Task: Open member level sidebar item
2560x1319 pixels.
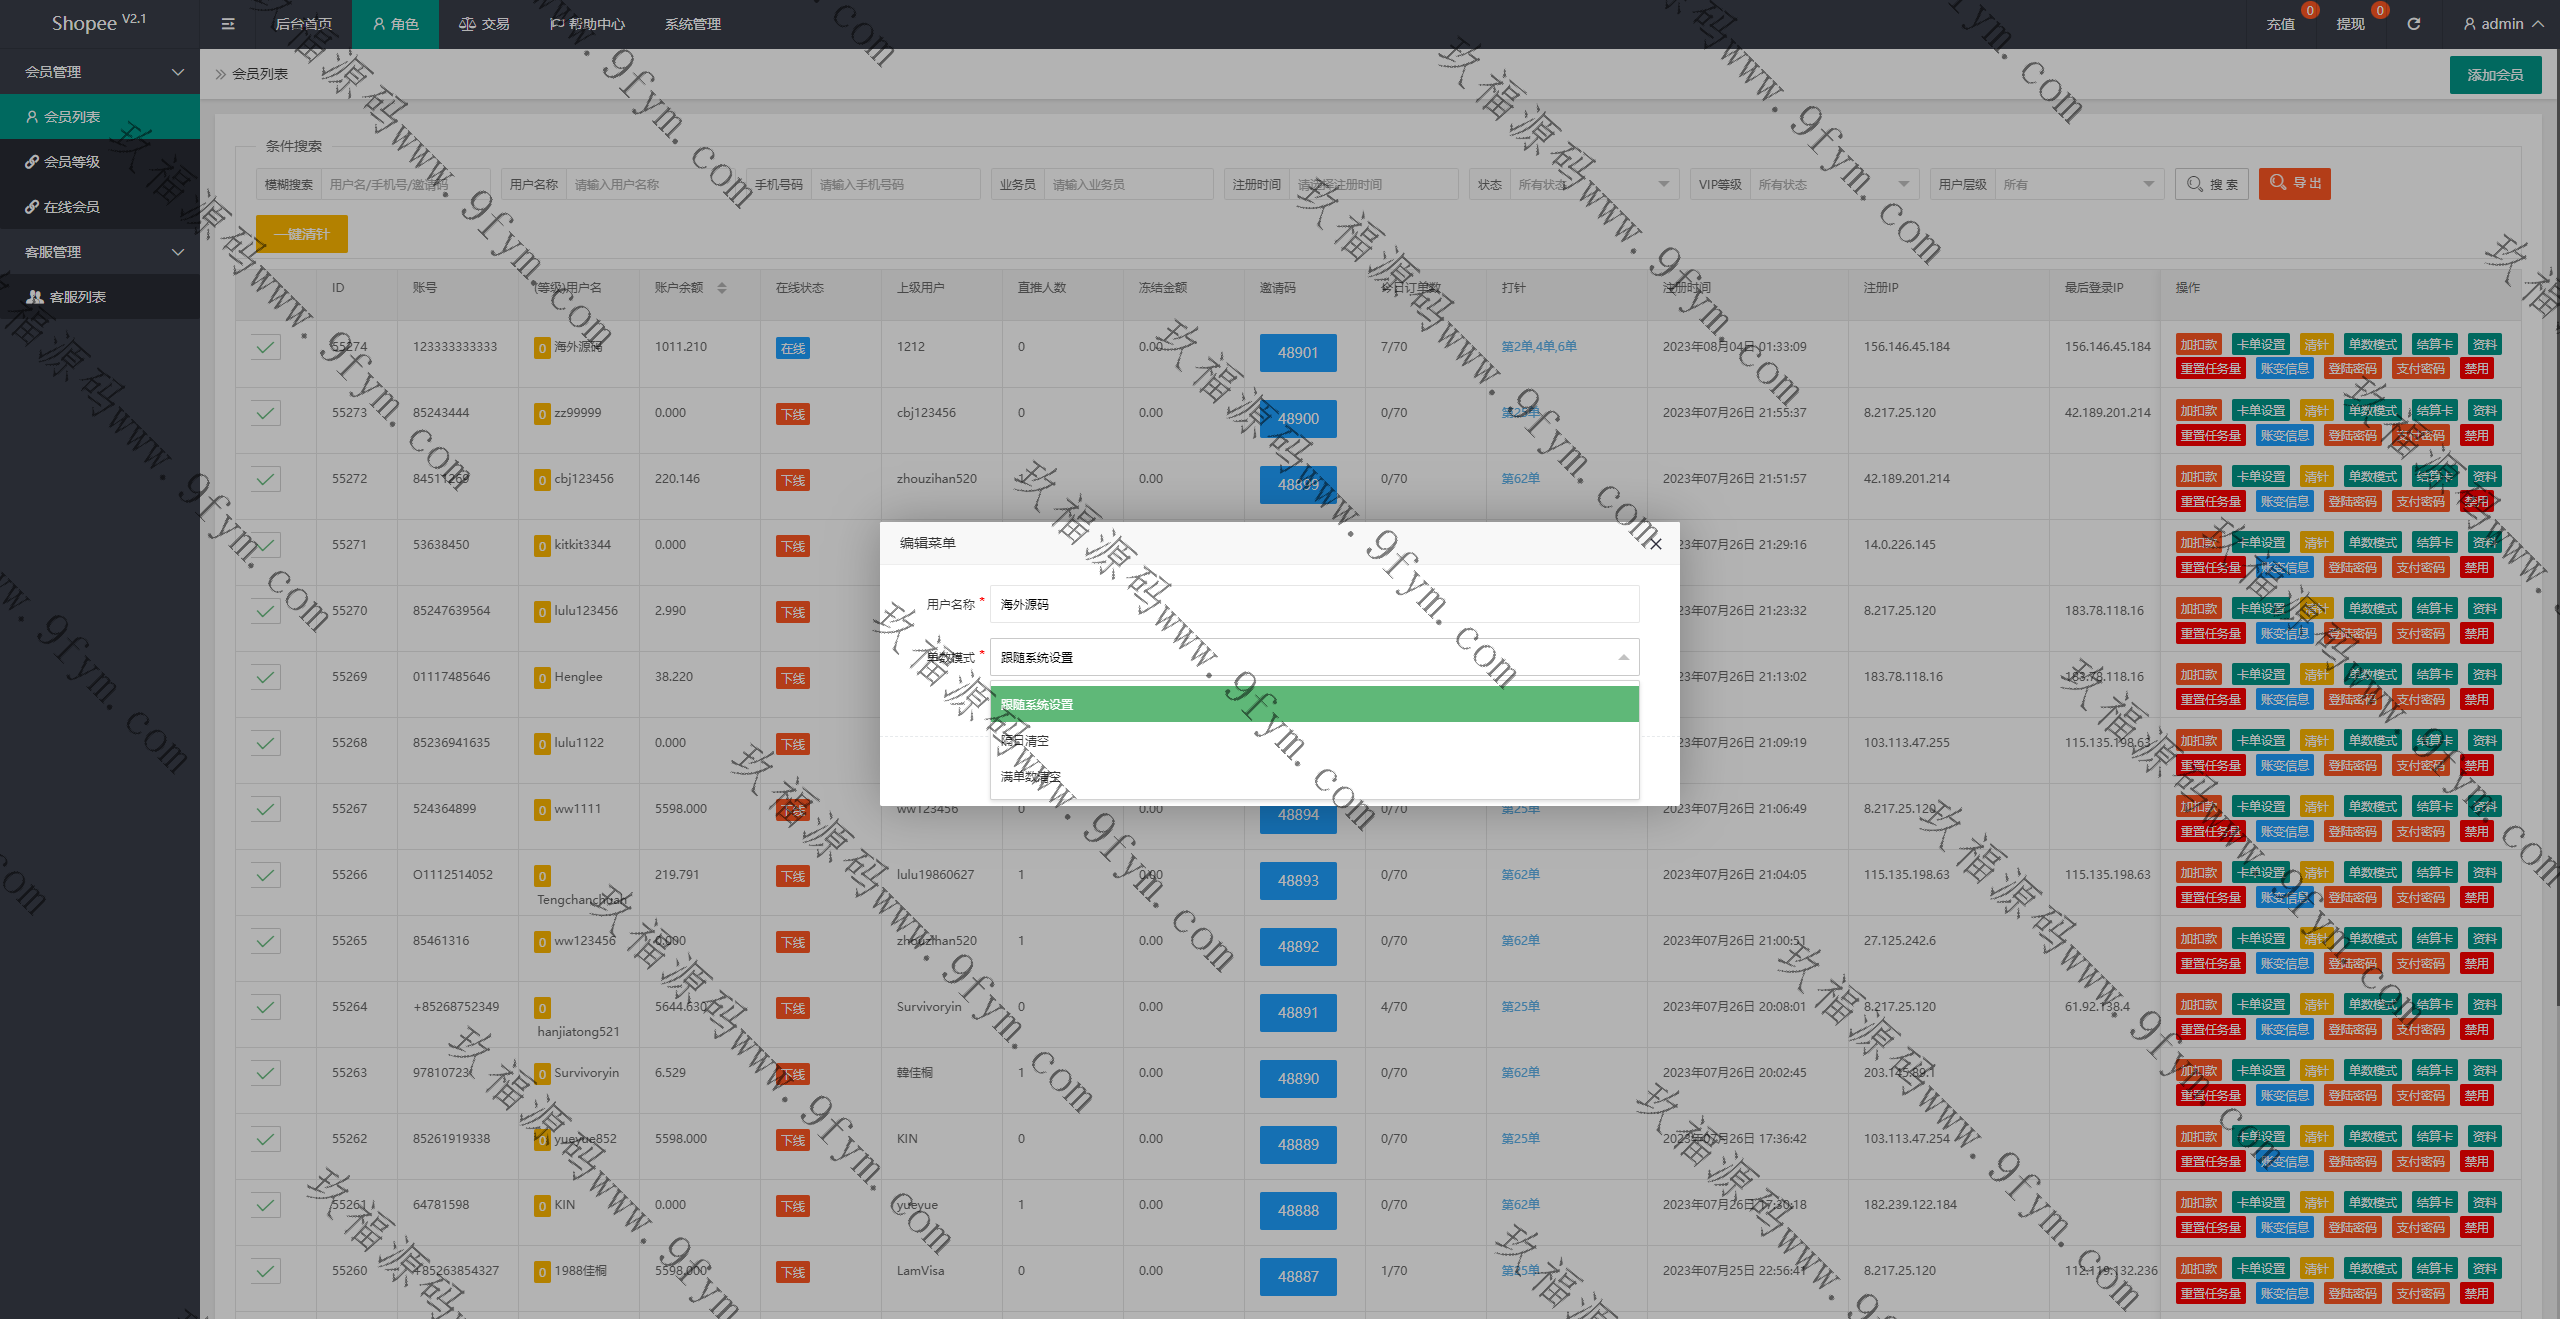Action: 71,162
